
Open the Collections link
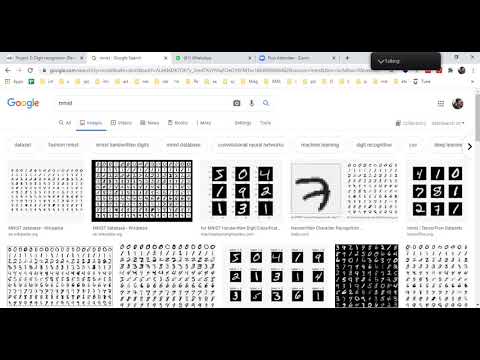pyautogui.click(x=411, y=123)
